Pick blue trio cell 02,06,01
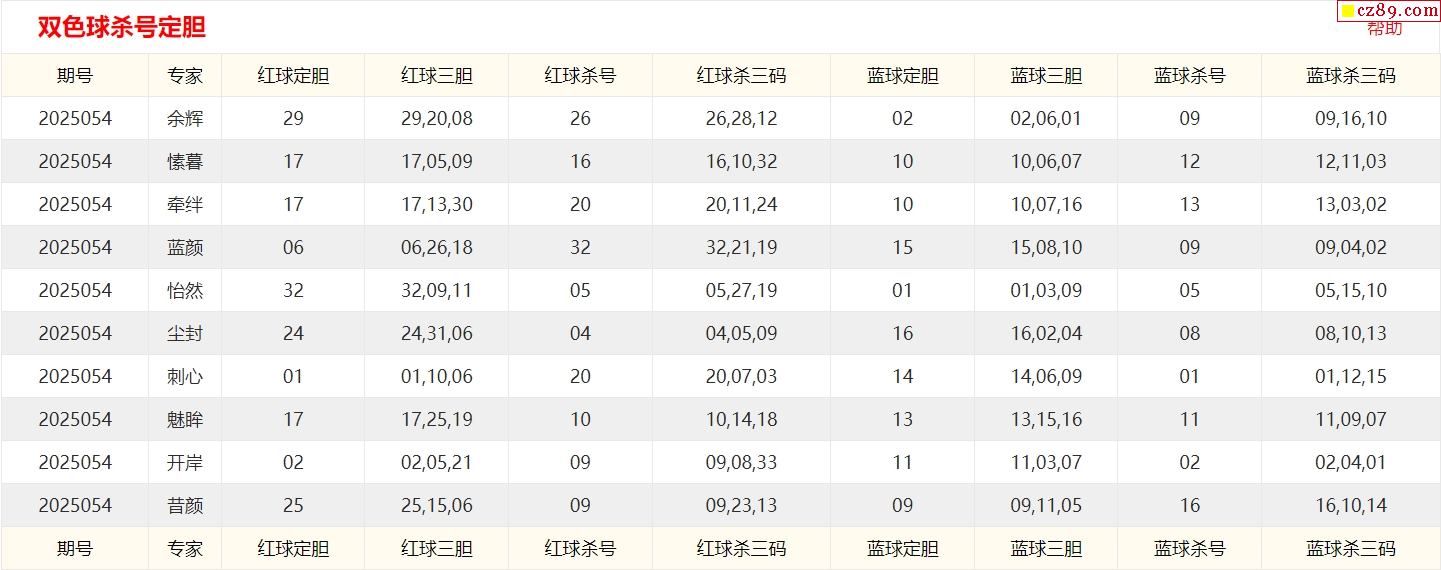The image size is (1441, 570). tap(1046, 118)
